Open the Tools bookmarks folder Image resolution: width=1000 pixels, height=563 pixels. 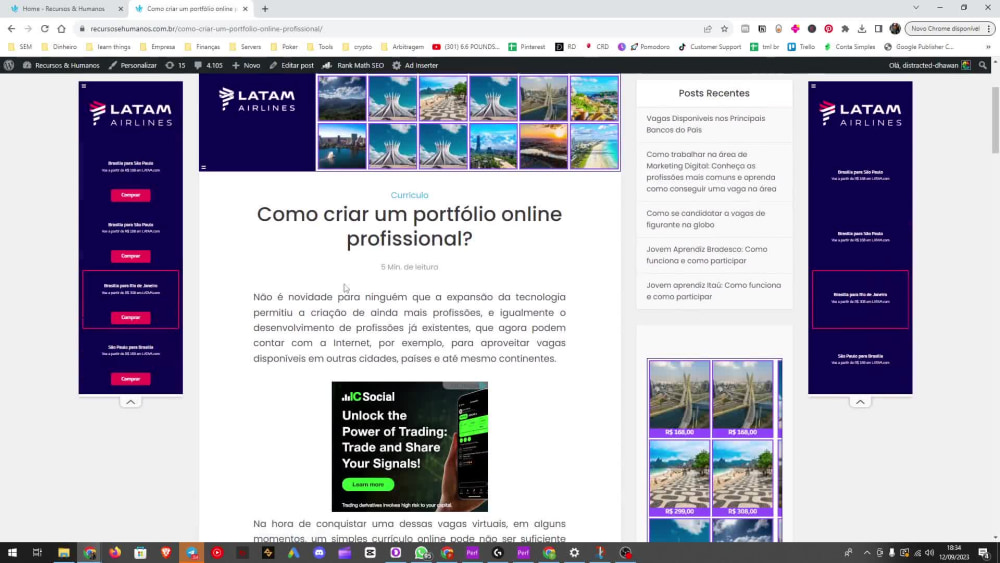[x=320, y=47]
